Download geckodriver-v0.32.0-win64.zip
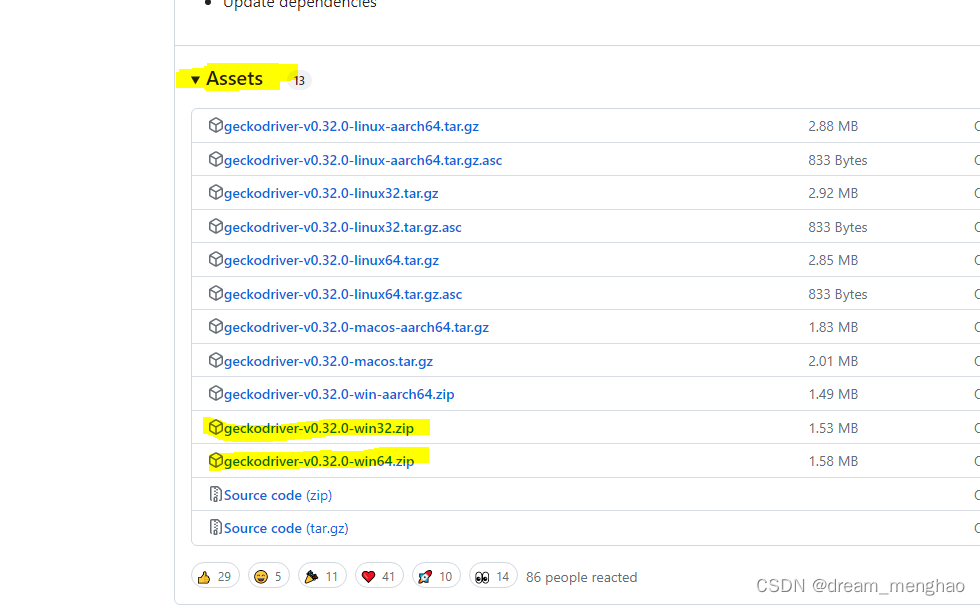The image size is (980, 605). [319, 461]
